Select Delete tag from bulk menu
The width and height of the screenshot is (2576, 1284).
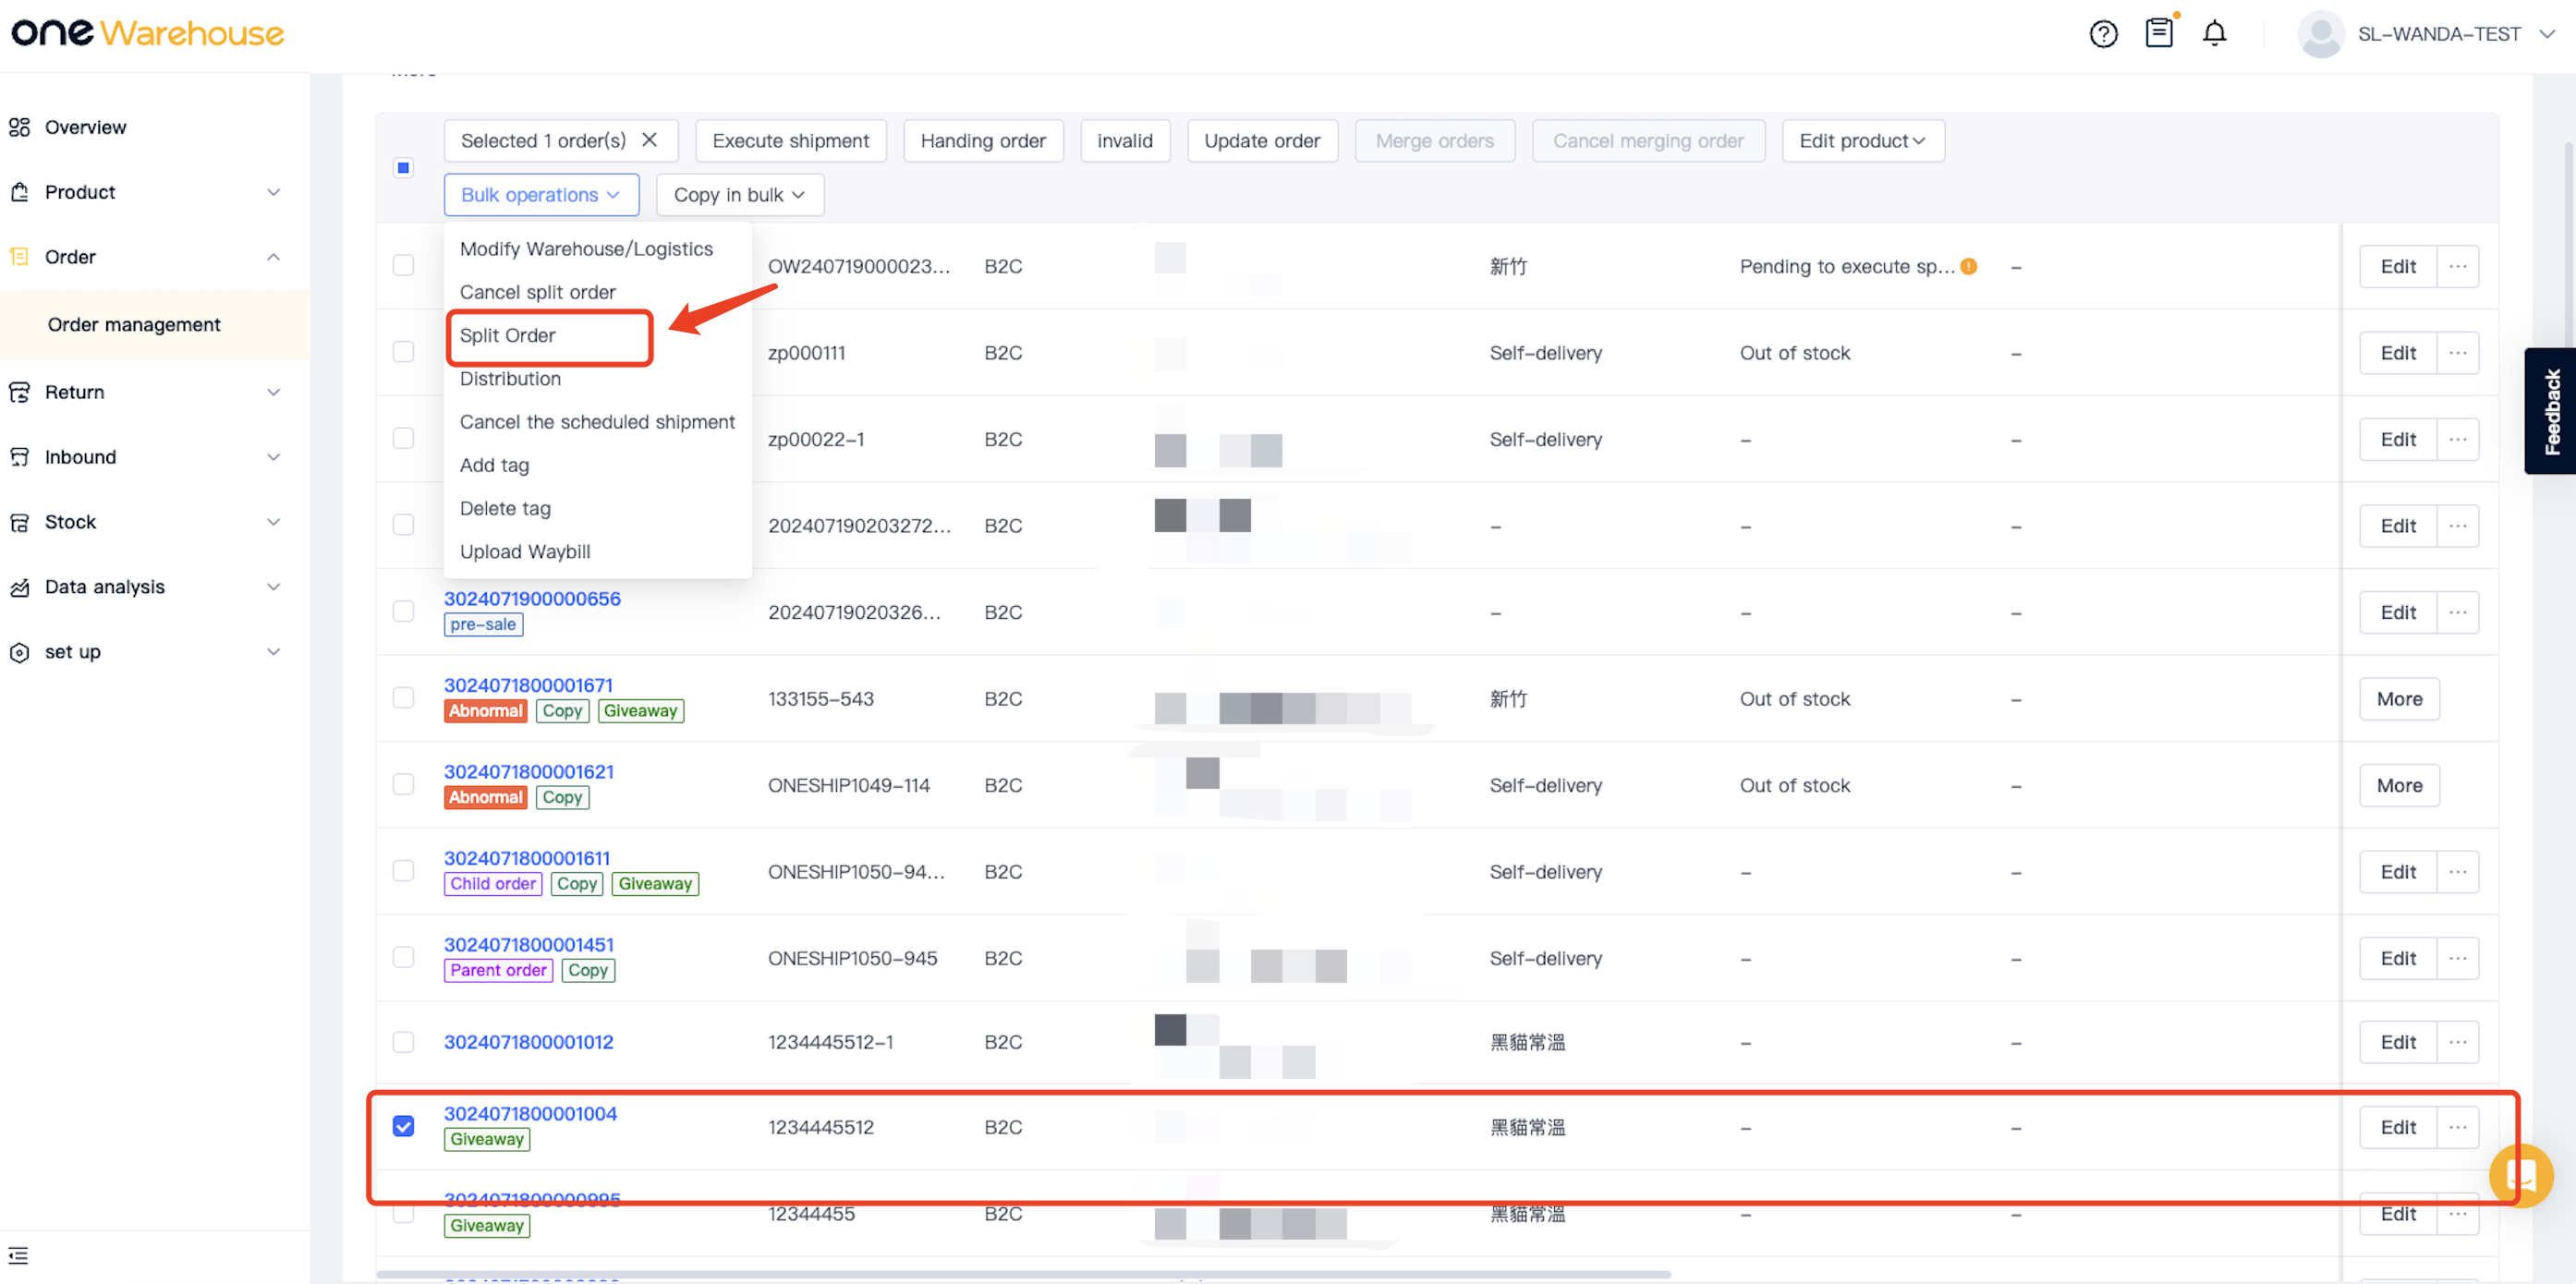coord(505,509)
